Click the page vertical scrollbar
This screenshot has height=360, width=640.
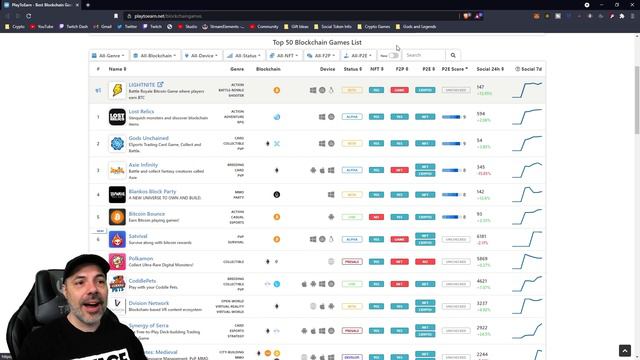[x=637, y=100]
